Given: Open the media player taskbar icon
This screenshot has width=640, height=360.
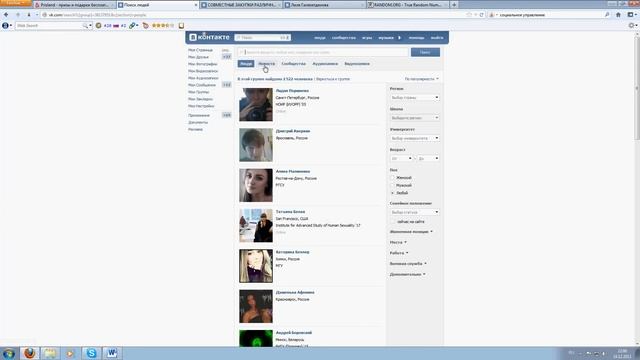Looking at the screenshot, I should (x=70, y=353).
